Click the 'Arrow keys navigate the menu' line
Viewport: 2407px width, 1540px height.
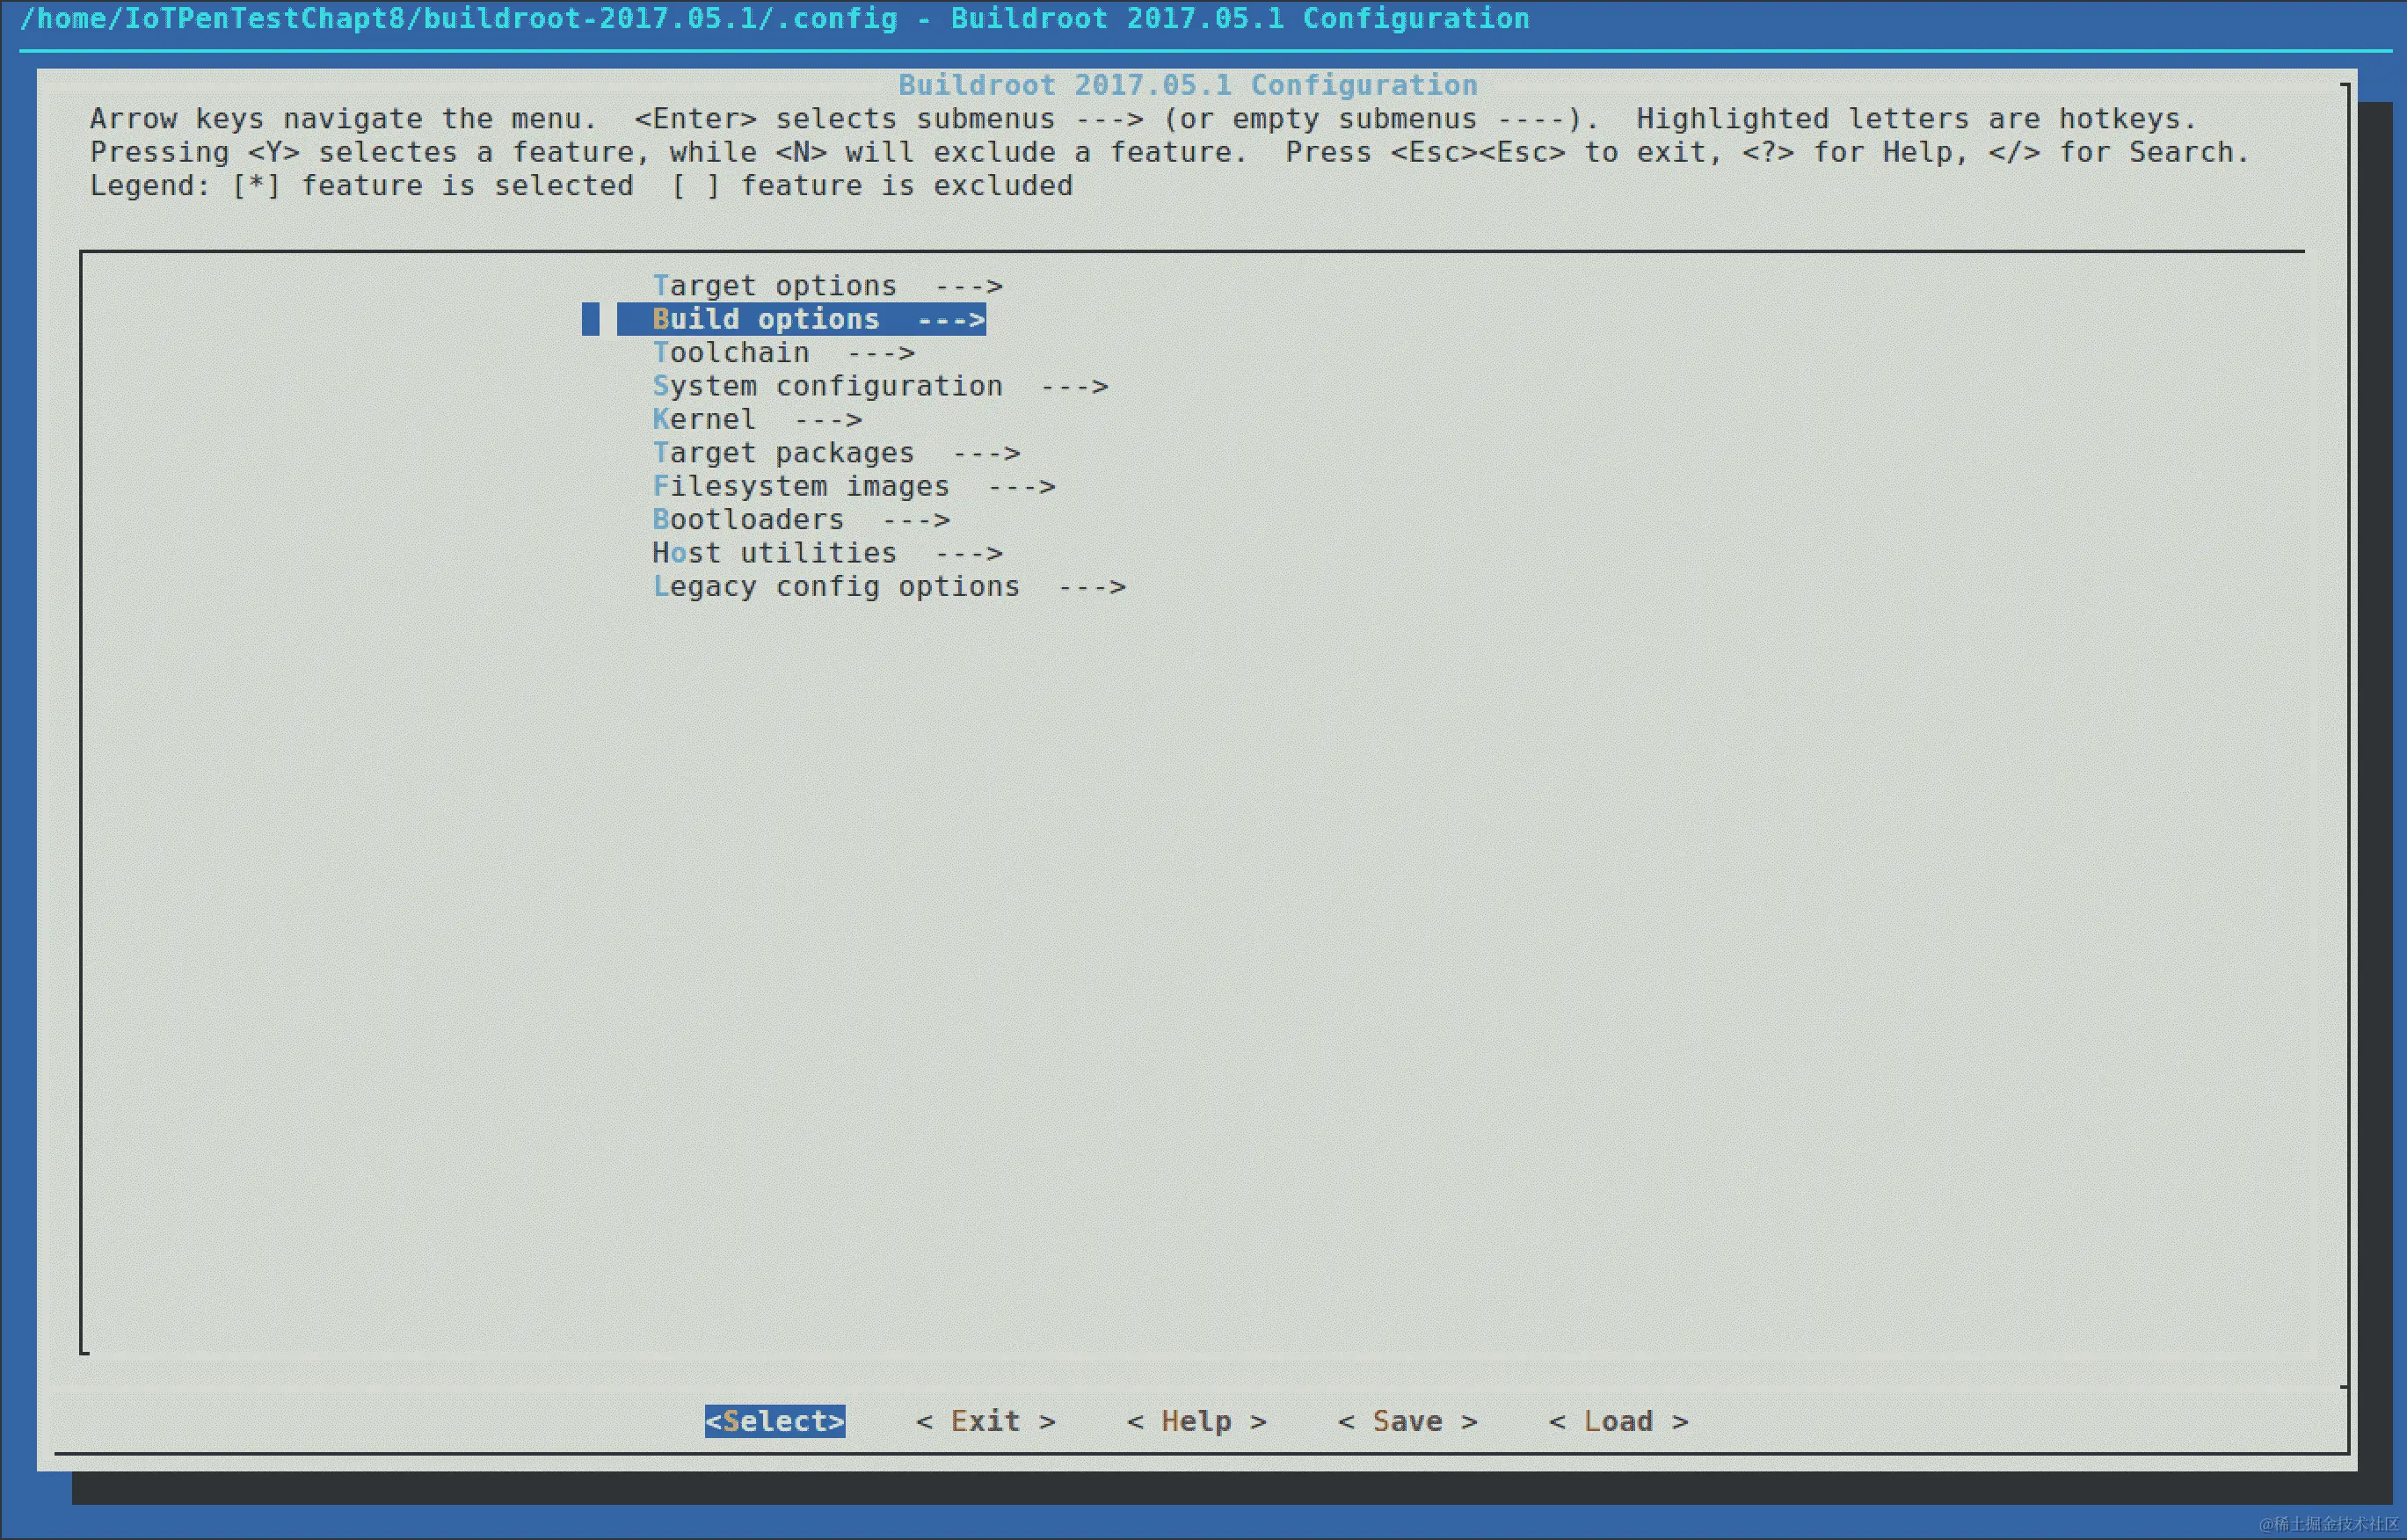point(1143,119)
